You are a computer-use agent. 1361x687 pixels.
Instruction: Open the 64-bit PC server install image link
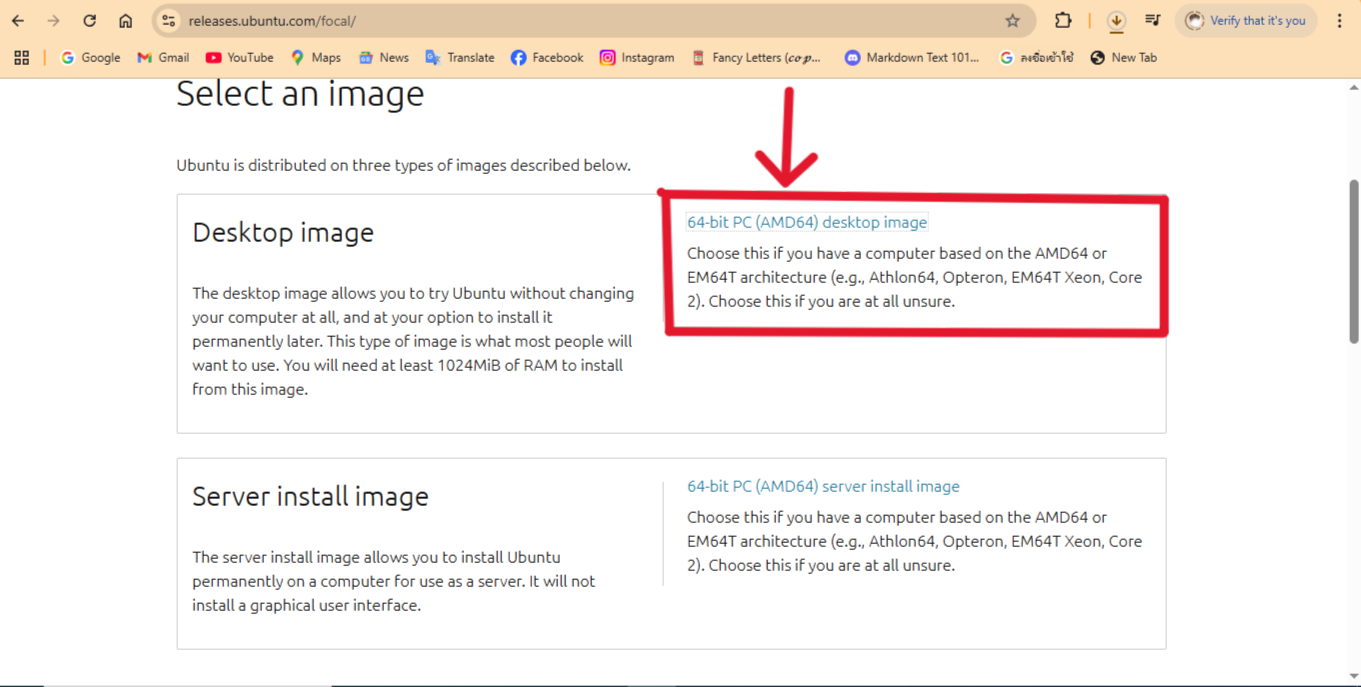coord(822,486)
